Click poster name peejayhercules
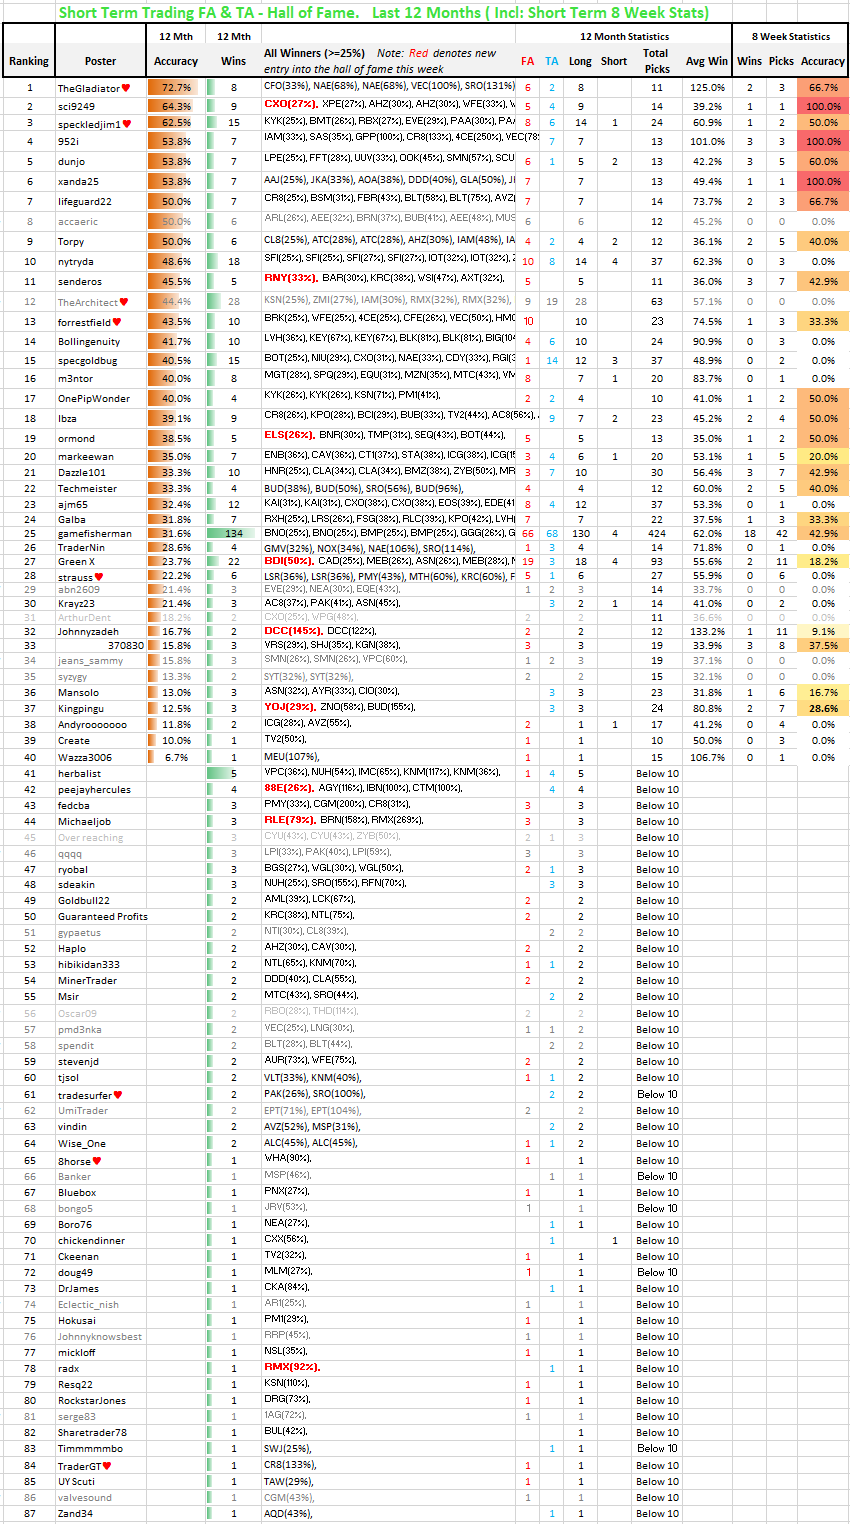This screenshot has height=1524, width=850. click(96, 789)
